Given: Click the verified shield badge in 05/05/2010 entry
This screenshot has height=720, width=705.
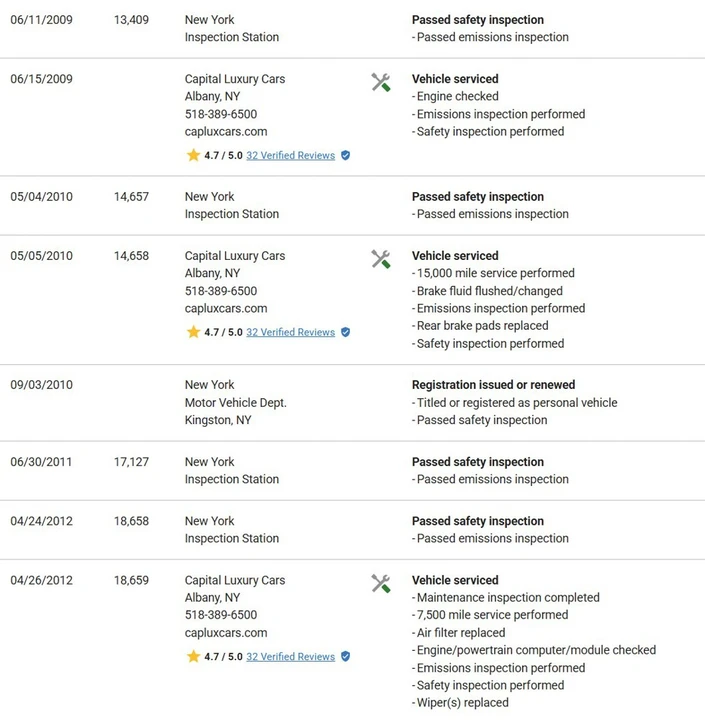Looking at the screenshot, I should tap(346, 332).
